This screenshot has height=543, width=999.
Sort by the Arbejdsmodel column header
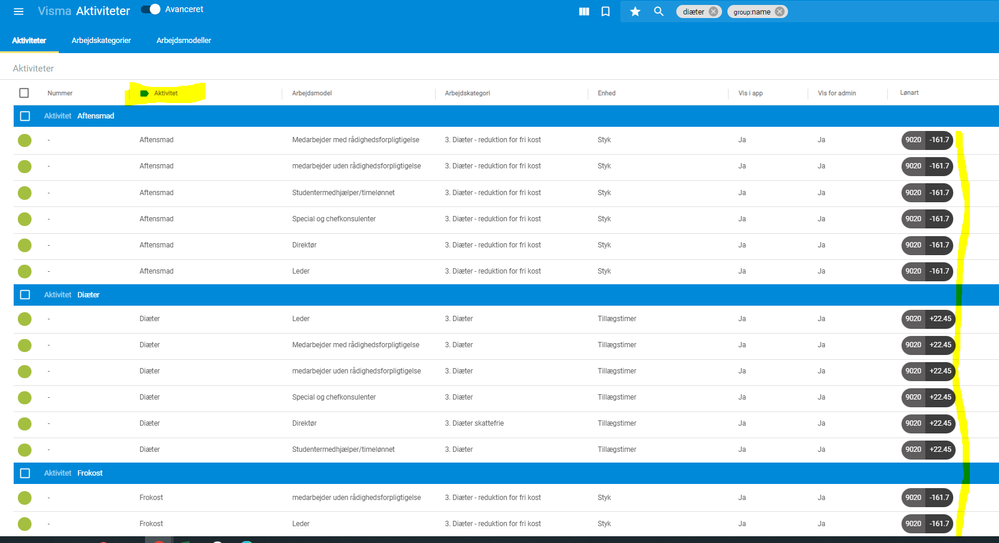[x=312, y=93]
